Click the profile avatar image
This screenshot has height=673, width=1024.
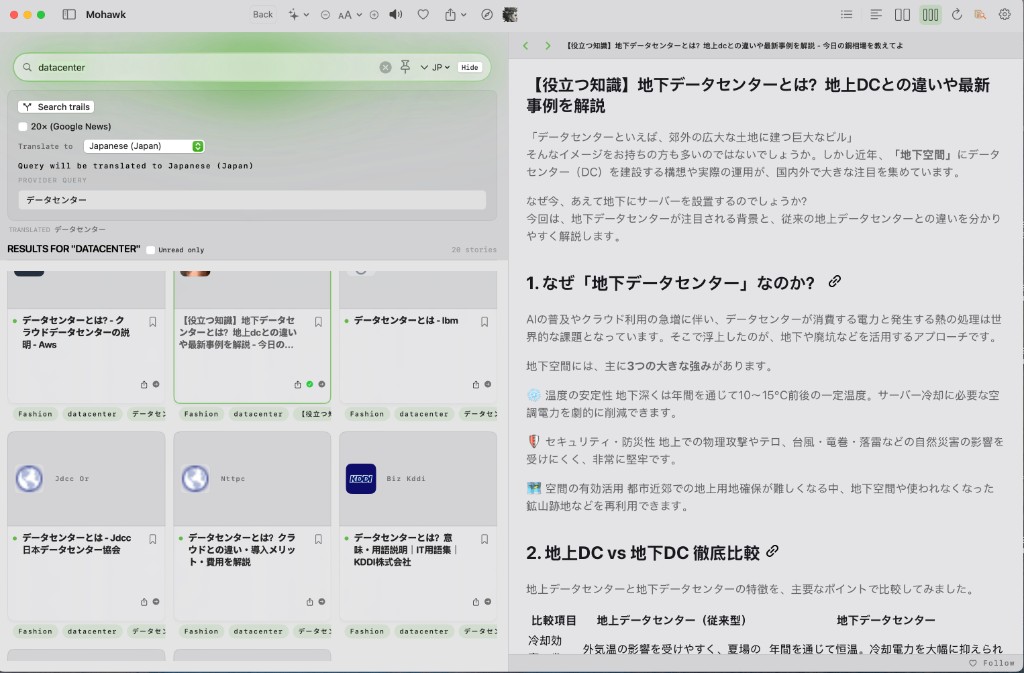tap(510, 14)
